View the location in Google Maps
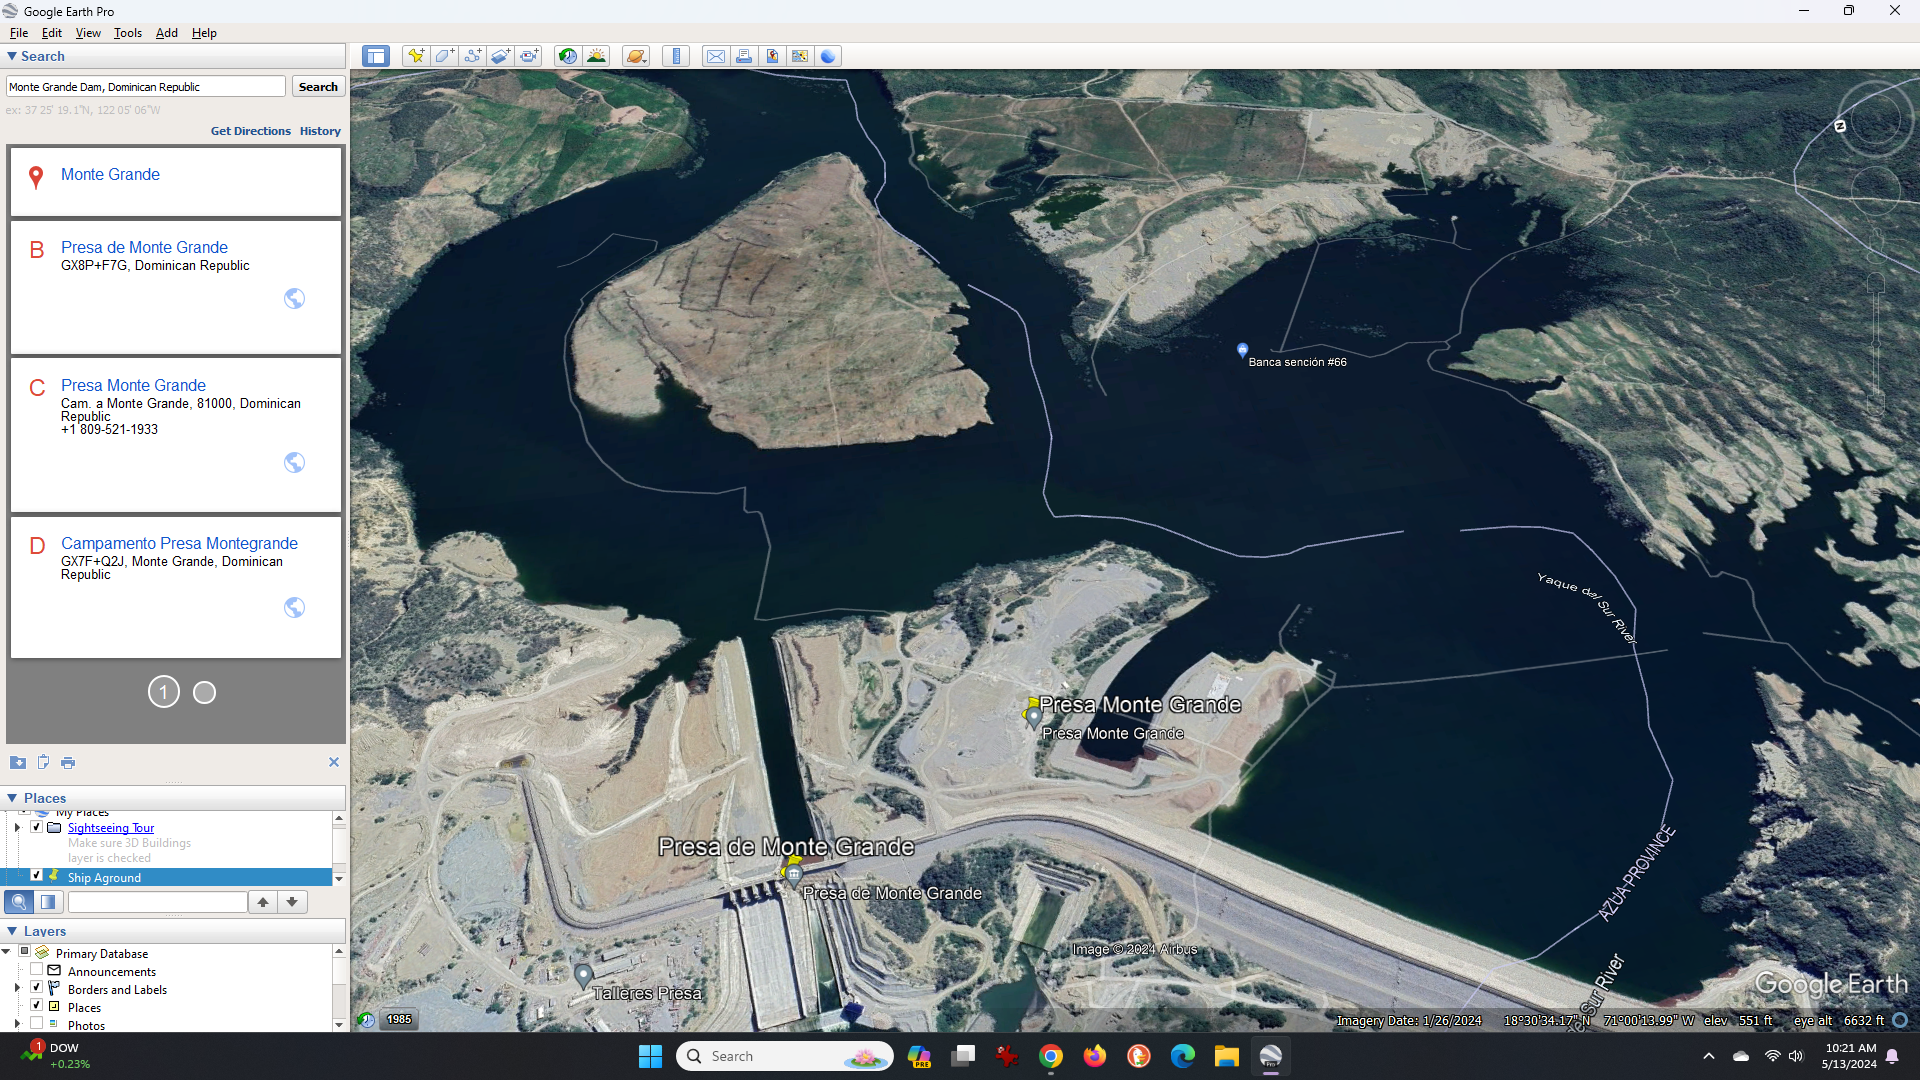Viewport: 1920px width, 1080px height. 800,56
